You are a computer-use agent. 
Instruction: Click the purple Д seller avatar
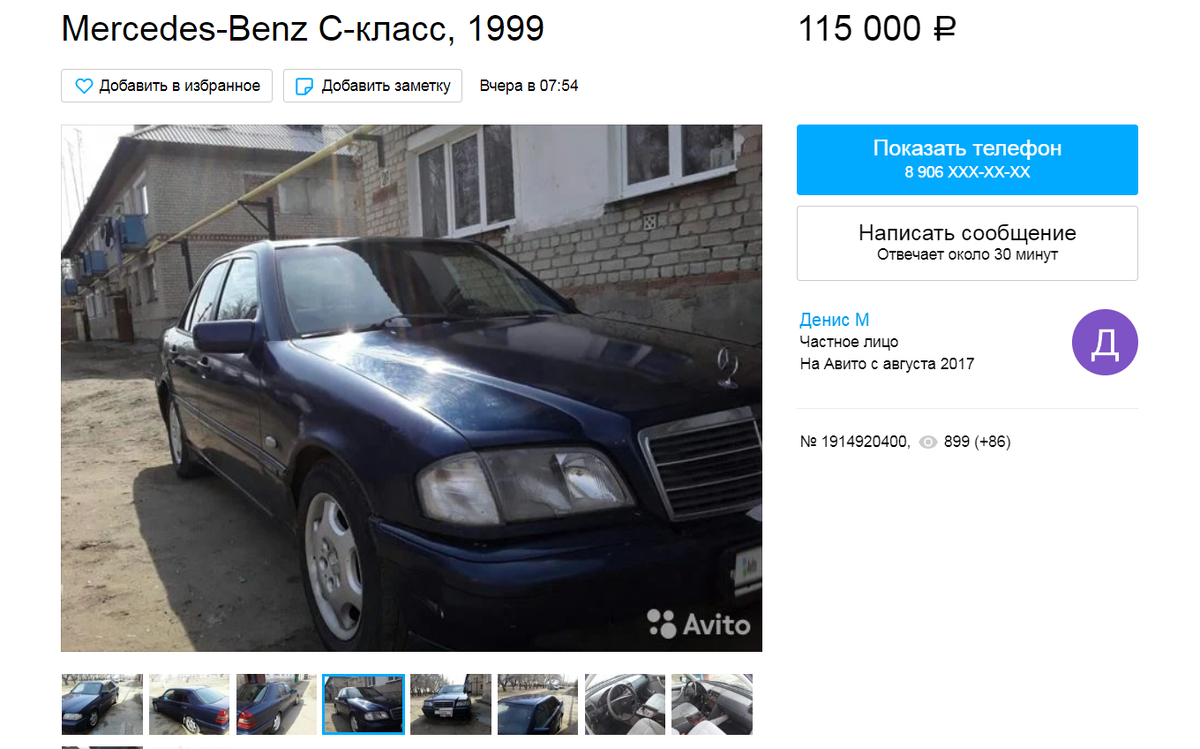[1105, 343]
